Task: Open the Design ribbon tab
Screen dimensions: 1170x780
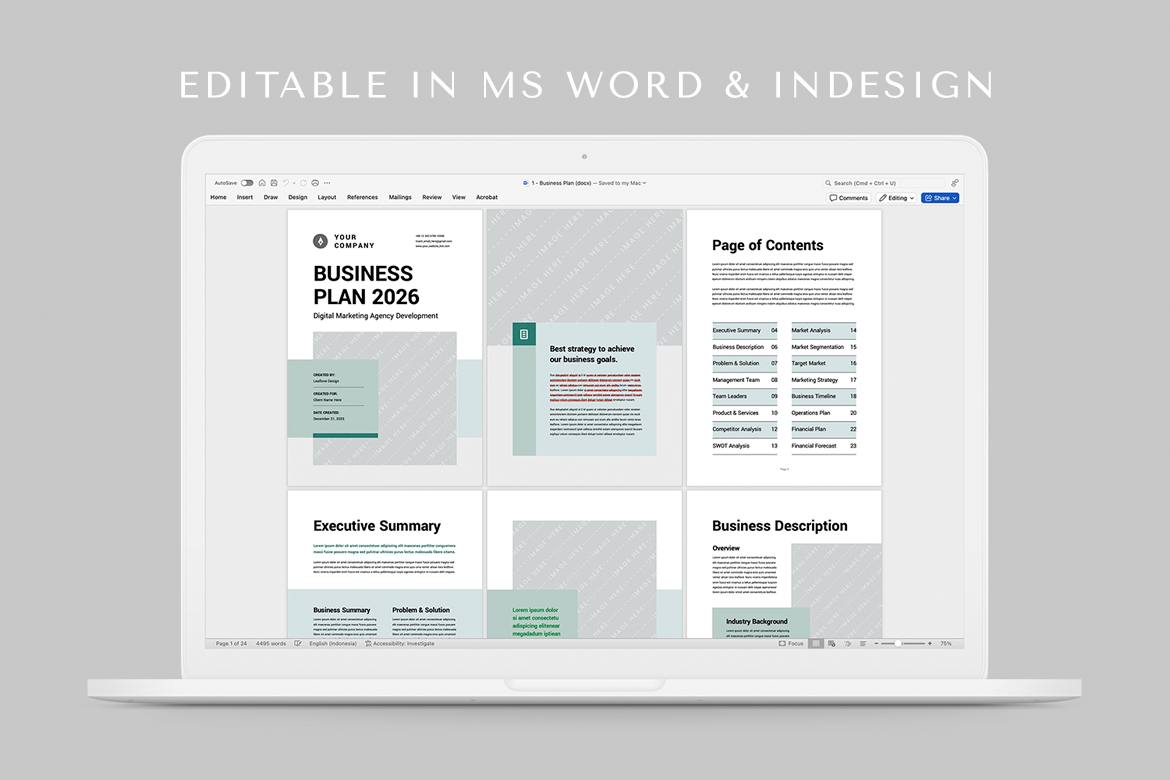Action: pyautogui.click(x=297, y=198)
